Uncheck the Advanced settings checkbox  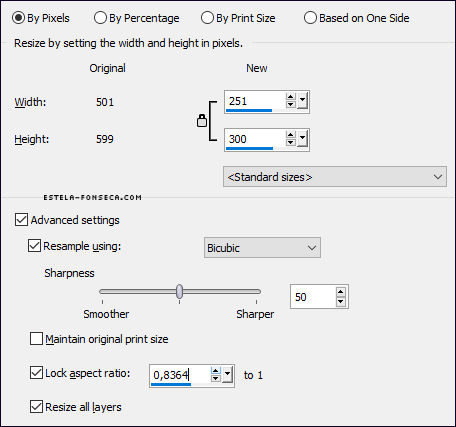(21, 220)
